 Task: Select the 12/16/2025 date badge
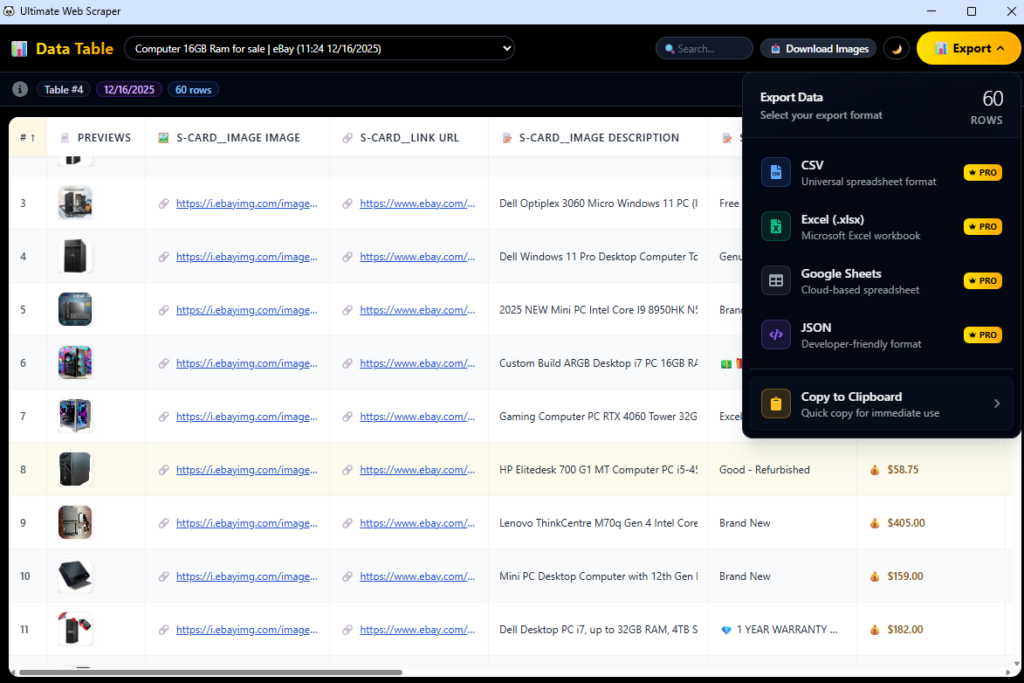point(129,89)
